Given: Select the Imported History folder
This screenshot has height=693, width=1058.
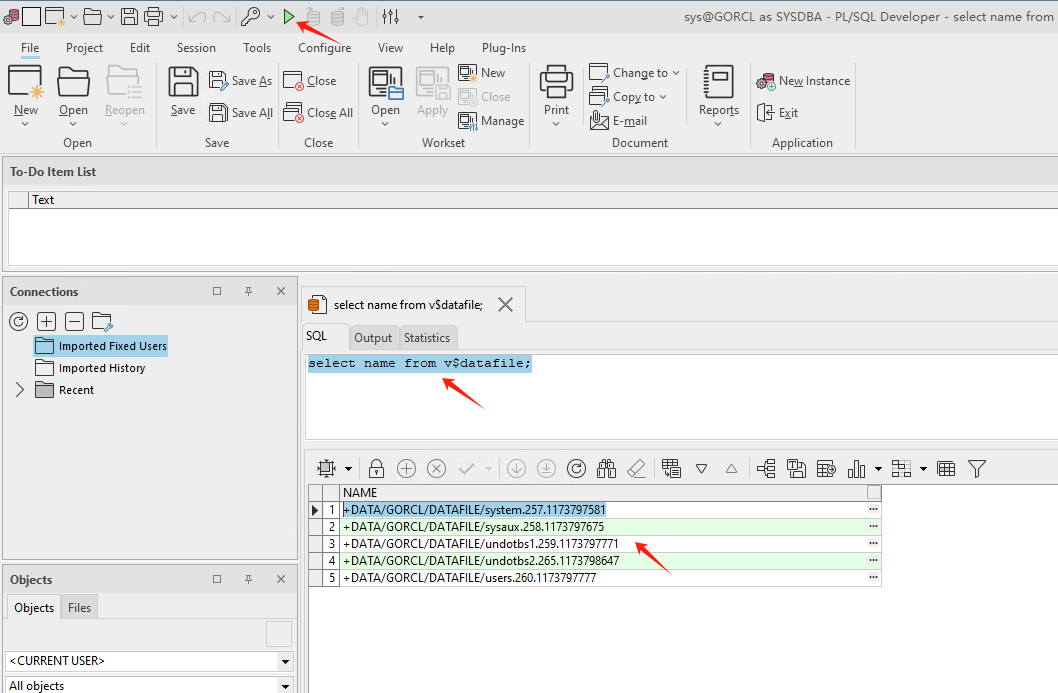Looking at the screenshot, I should point(90,368).
